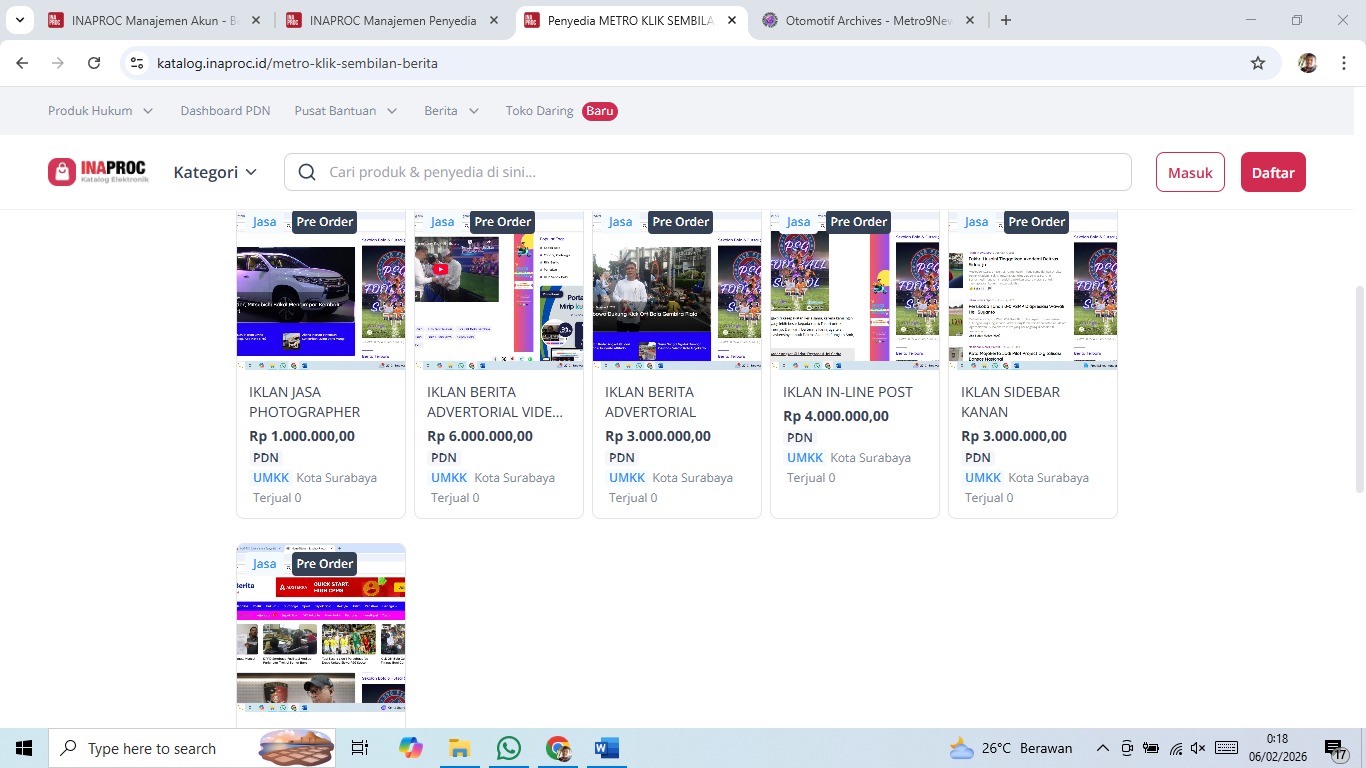The image size is (1366, 768).
Task: Expand the Berita menu
Action: click(x=452, y=111)
